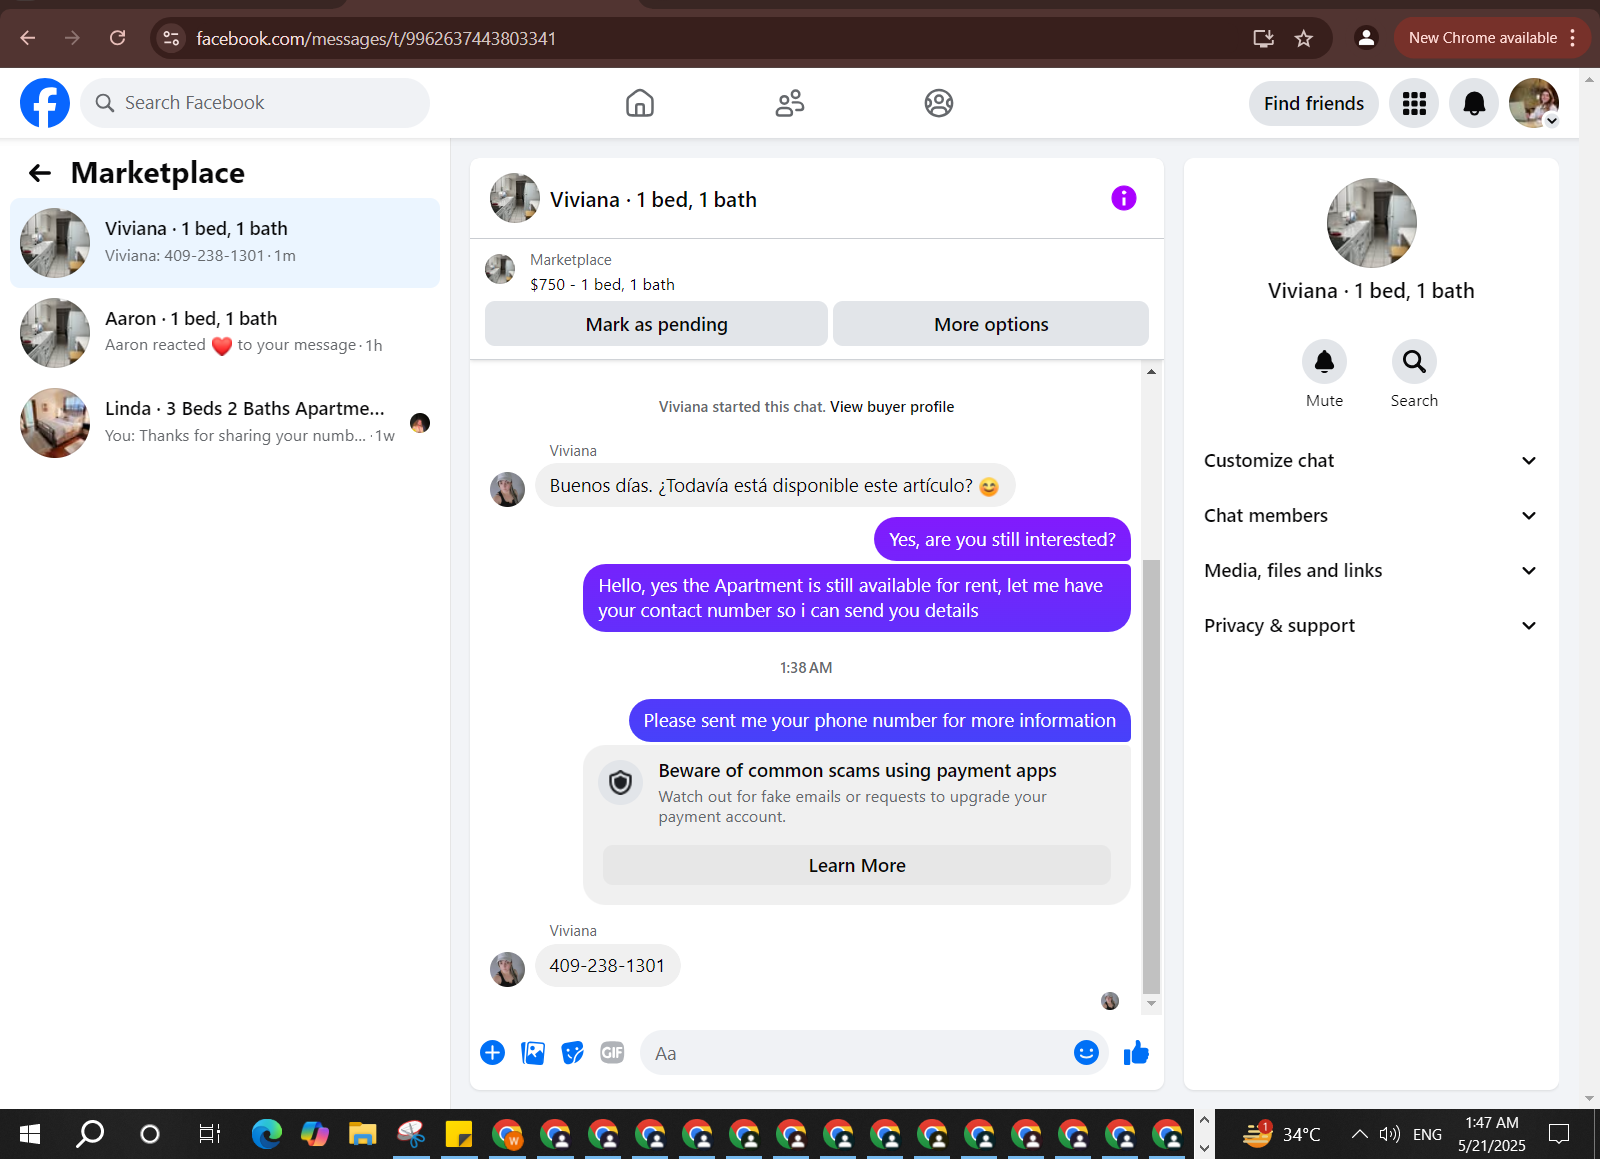Click the back arrow beside Marketplace
Viewport: 1600px width, 1159px height.
coord(40,173)
